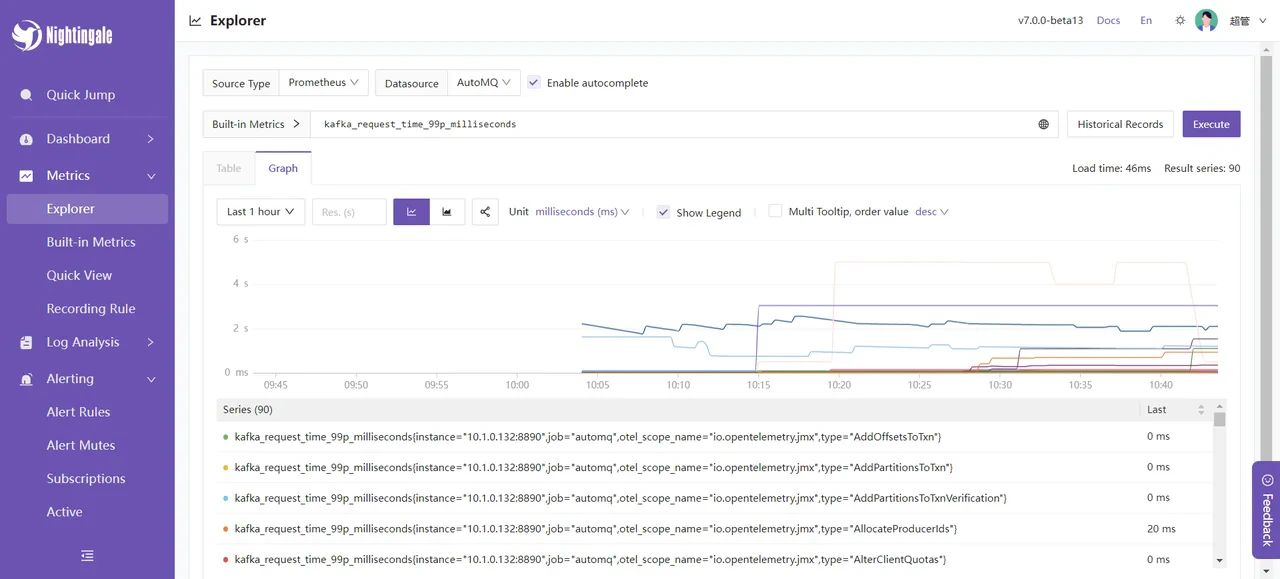Viewport: 1280px width, 579px height.
Task: Collapse the sidebar via the bottom icon
Action: click(87, 555)
